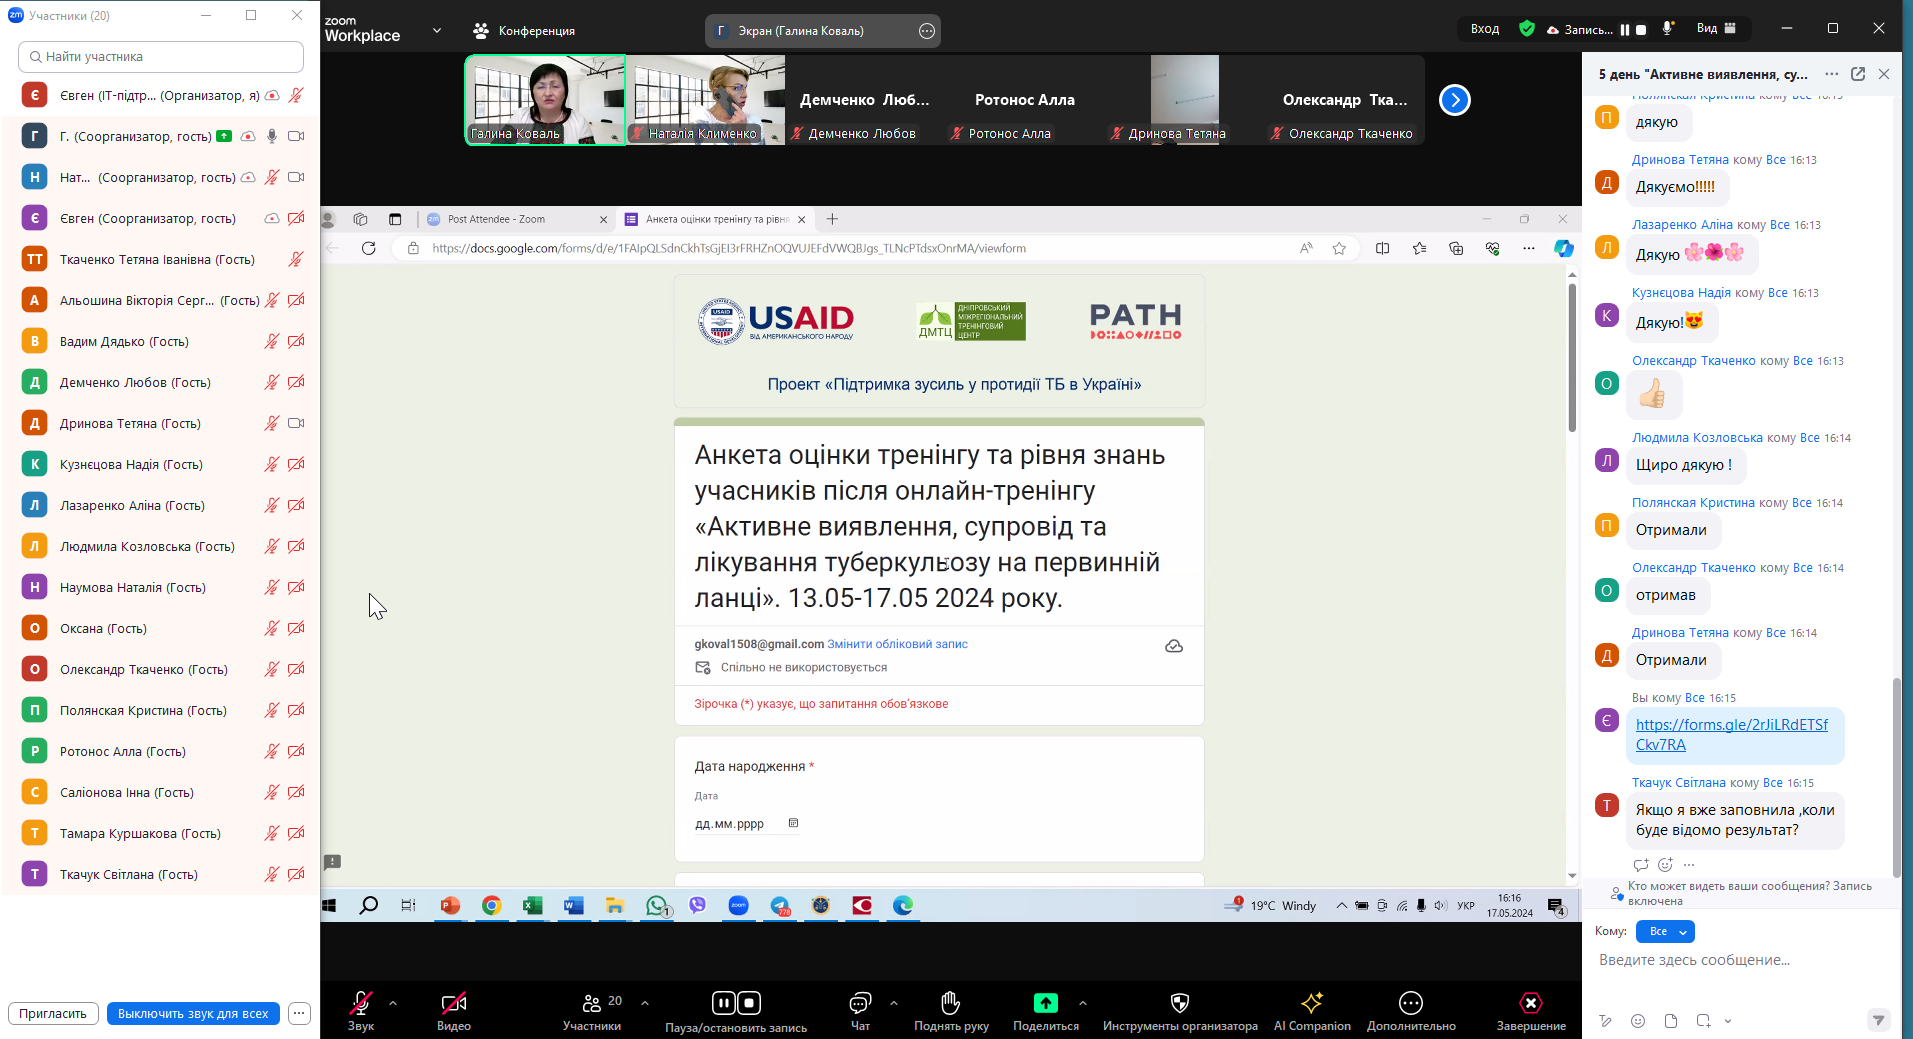Viewport: 1913px width, 1039px height.
Task: Click the green Share (Поделиться) icon
Action: coord(1045,1003)
